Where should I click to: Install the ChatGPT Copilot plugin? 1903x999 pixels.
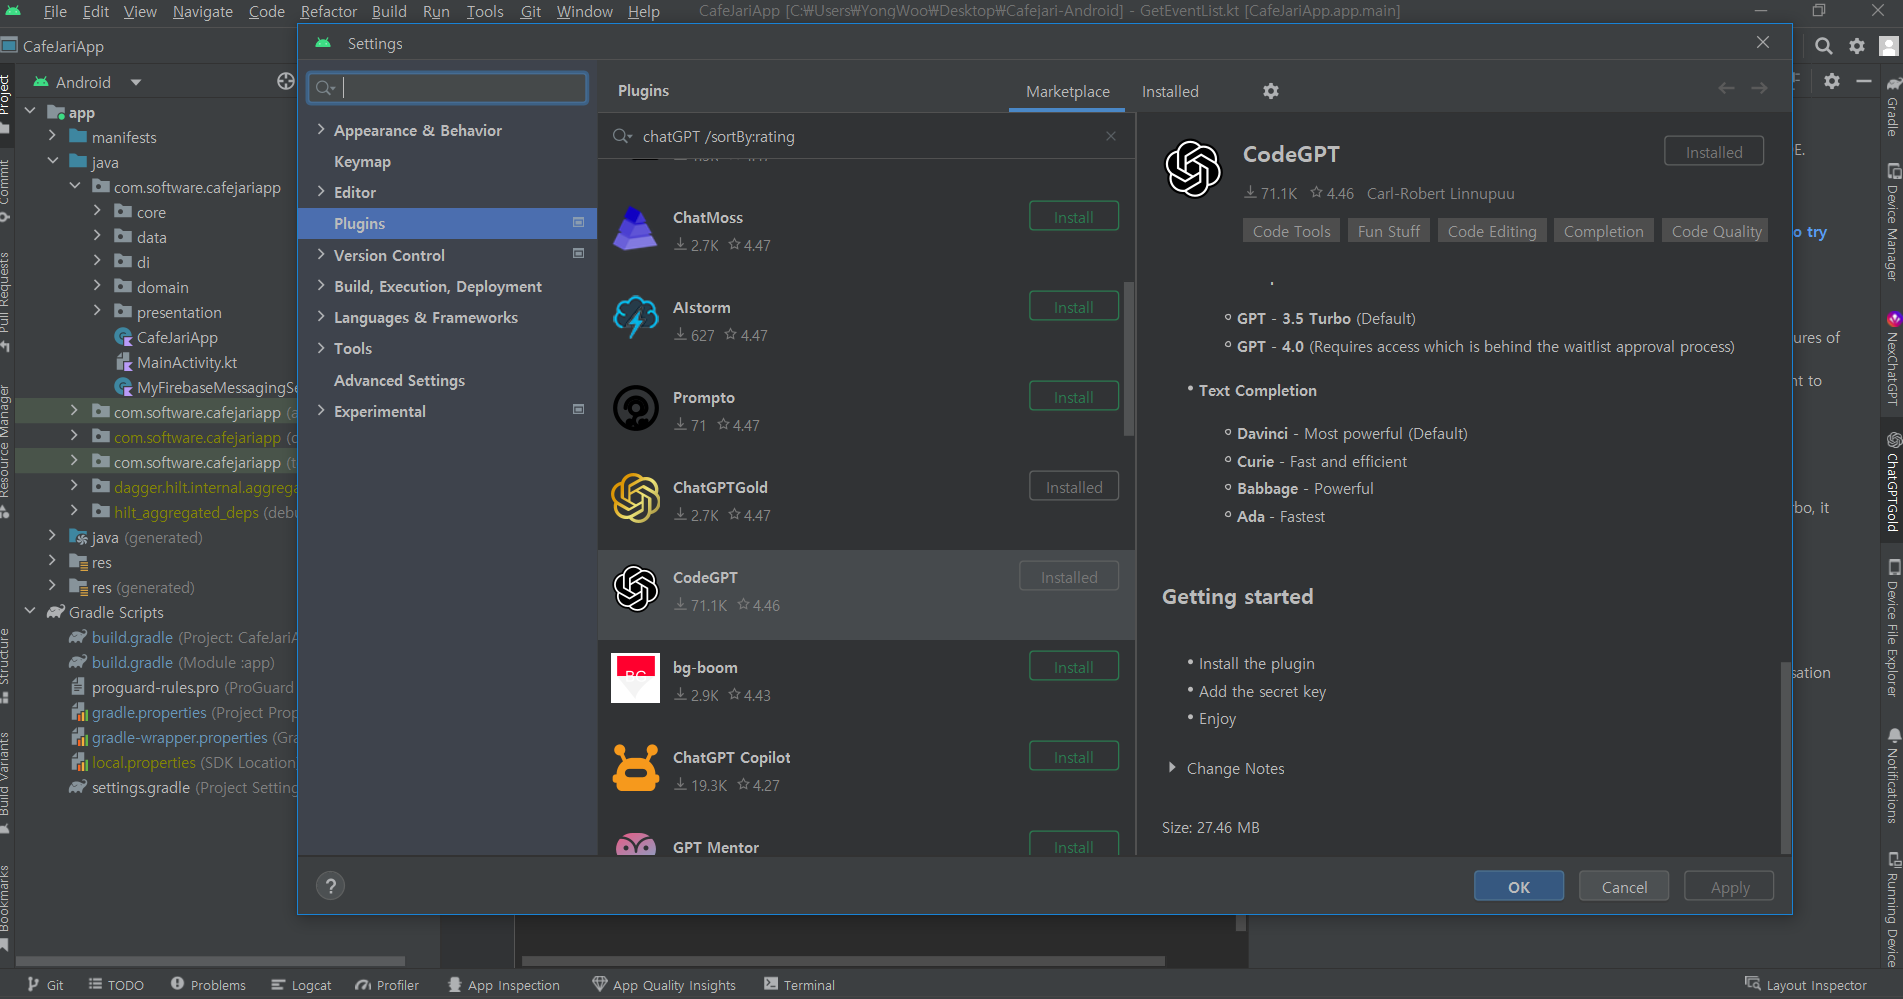pos(1073,757)
